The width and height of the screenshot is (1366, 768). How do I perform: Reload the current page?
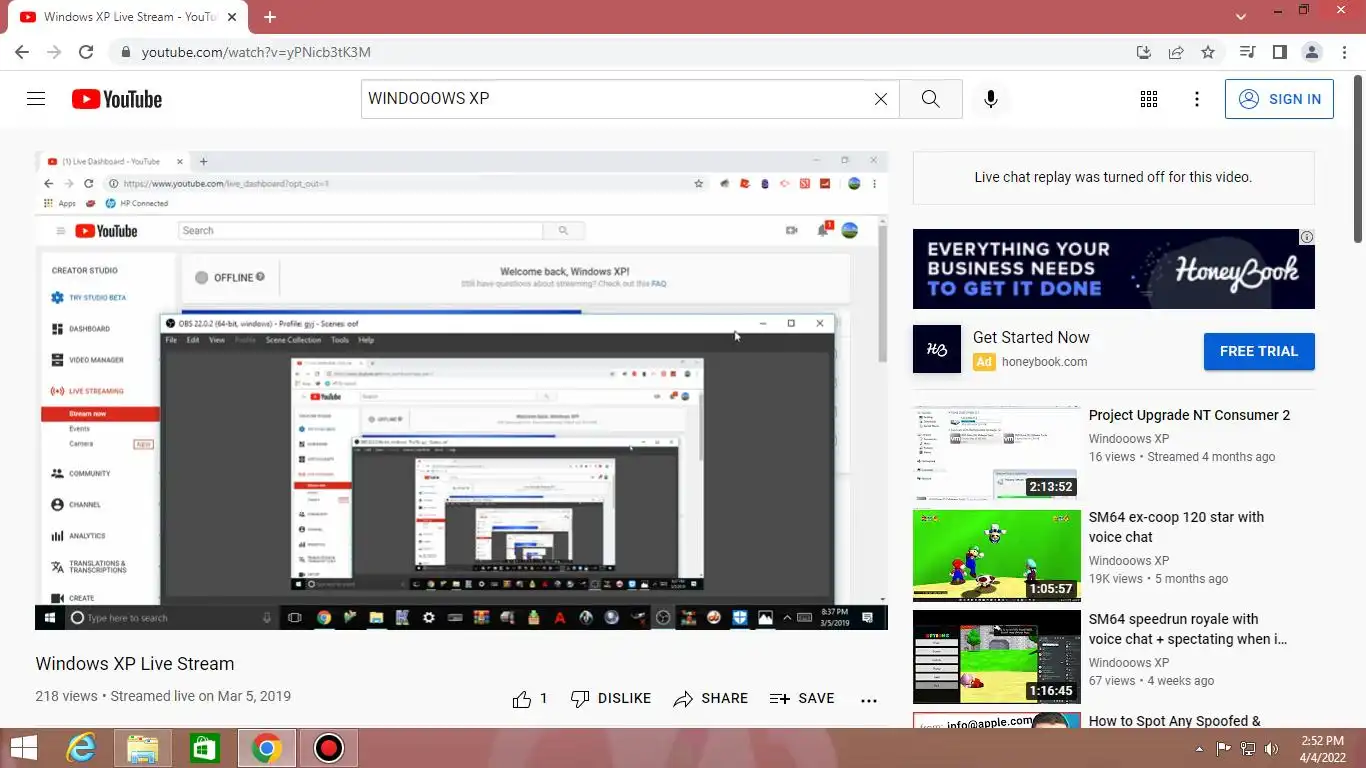[86, 52]
